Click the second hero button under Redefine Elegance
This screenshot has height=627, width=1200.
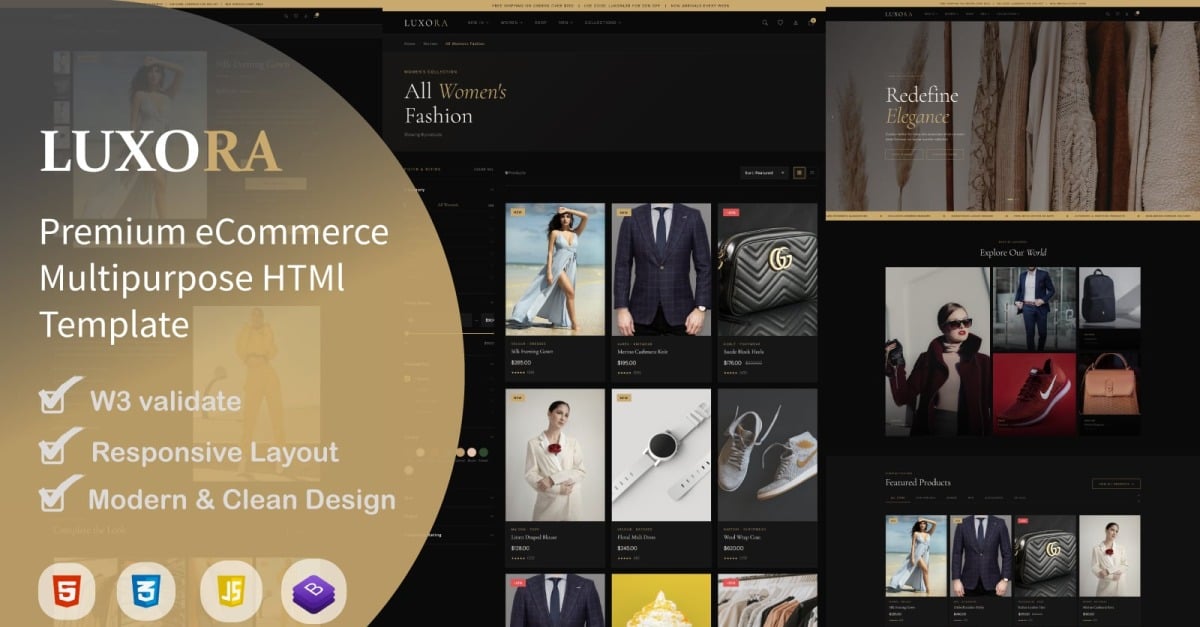click(x=945, y=154)
